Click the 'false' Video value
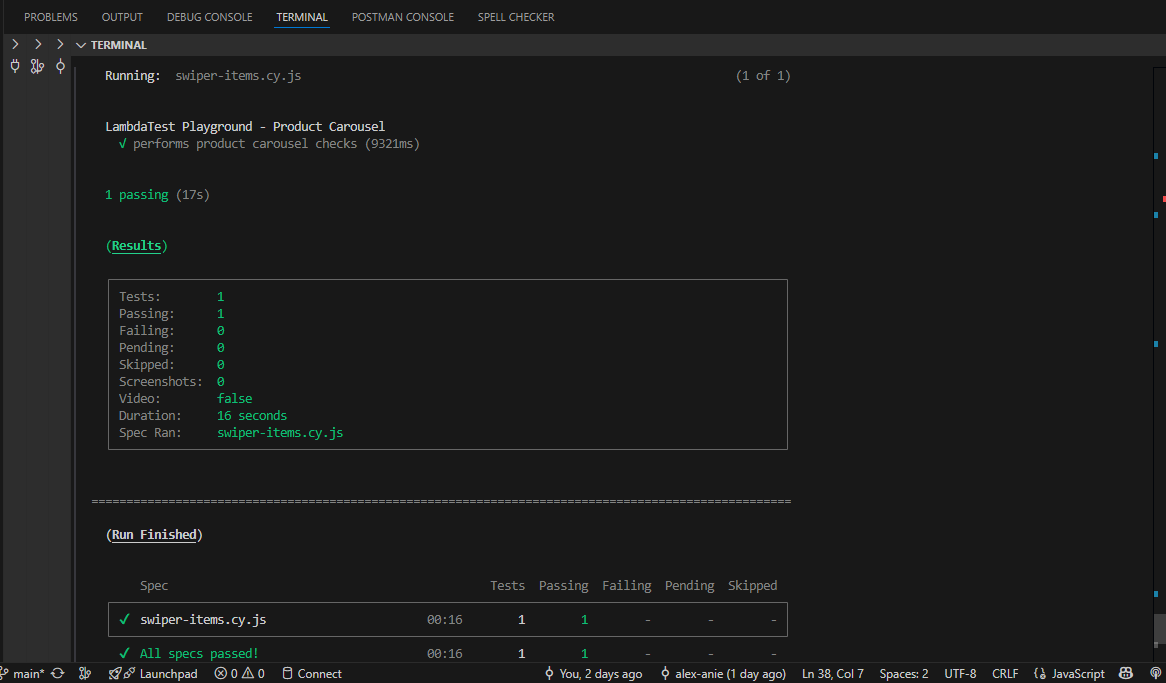The height and width of the screenshot is (683, 1166). [x=235, y=398]
